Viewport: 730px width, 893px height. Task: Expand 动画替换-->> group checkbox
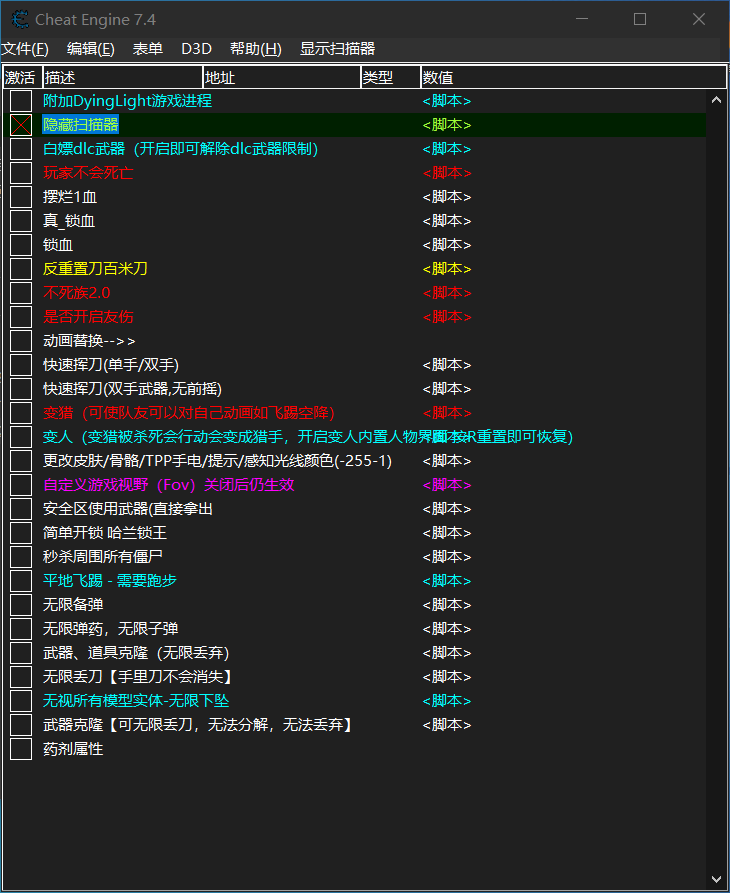click(x=21, y=341)
